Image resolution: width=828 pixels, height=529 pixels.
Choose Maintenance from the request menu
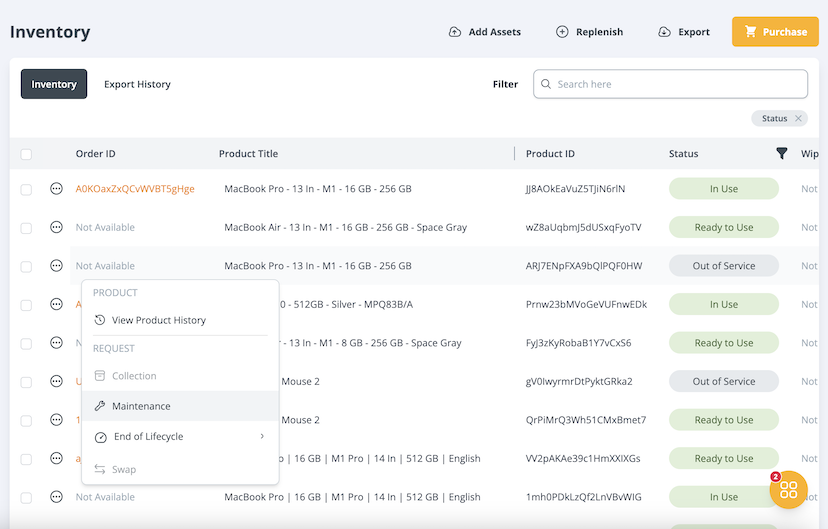click(x=141, y=406)
